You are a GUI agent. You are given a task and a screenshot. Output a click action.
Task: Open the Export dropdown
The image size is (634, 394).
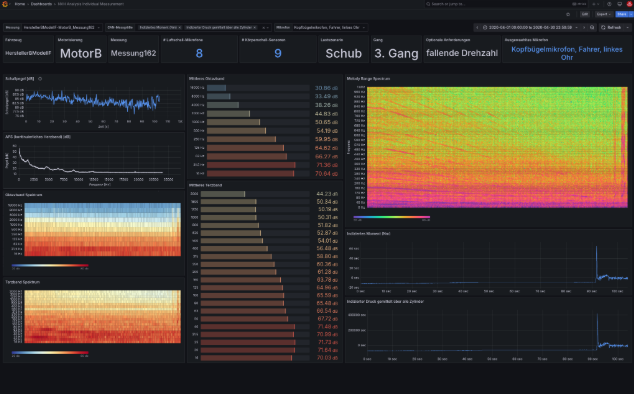click(603, 14)
